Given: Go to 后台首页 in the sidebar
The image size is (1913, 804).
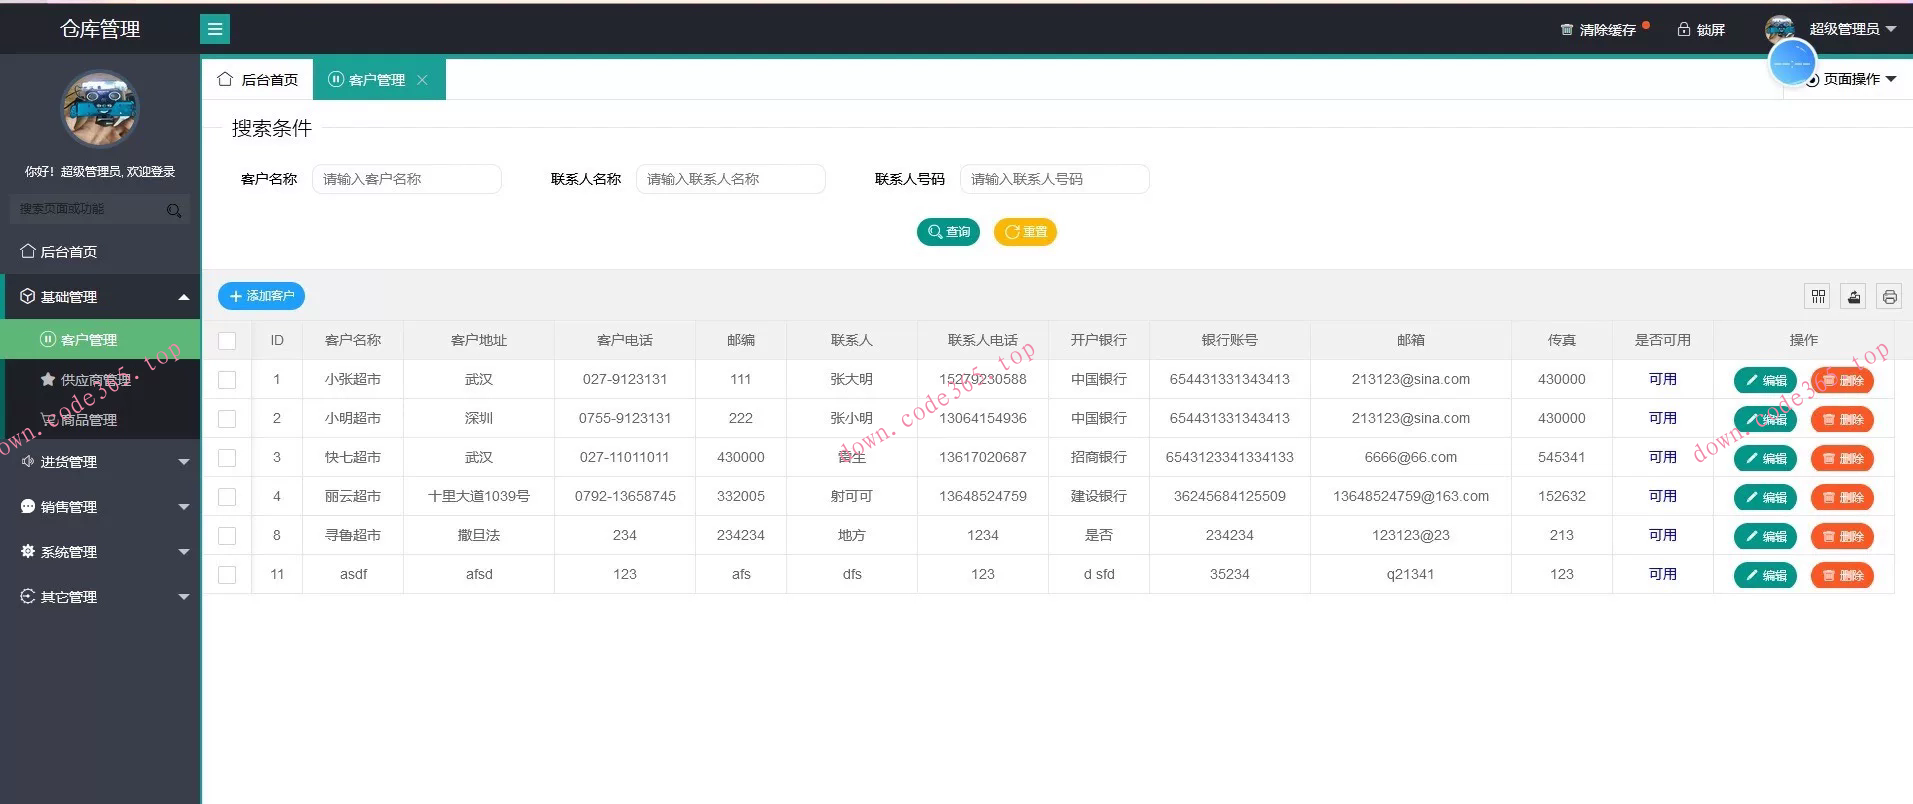Looking at the screenshot, I should pyautogui.click(x=100, y=251).
